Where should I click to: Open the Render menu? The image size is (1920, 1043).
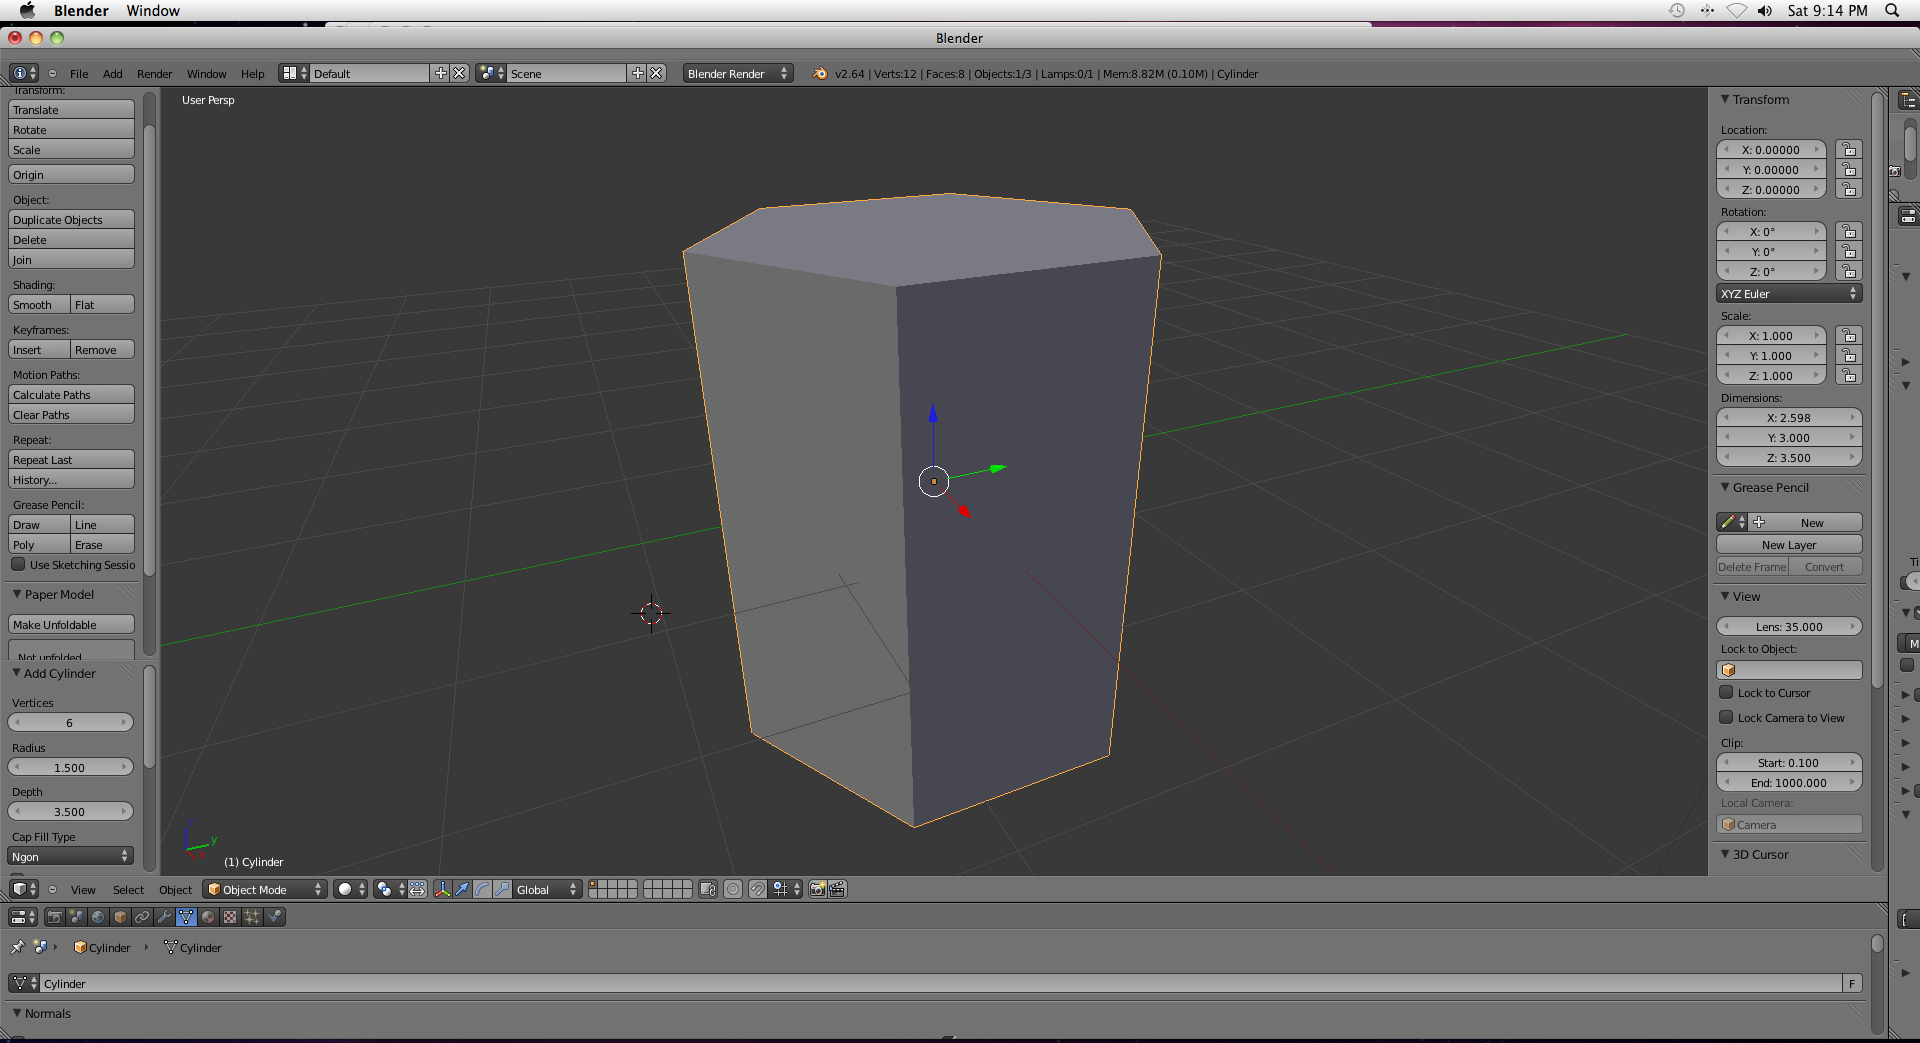pyautogui.click(x=155, y=73)
